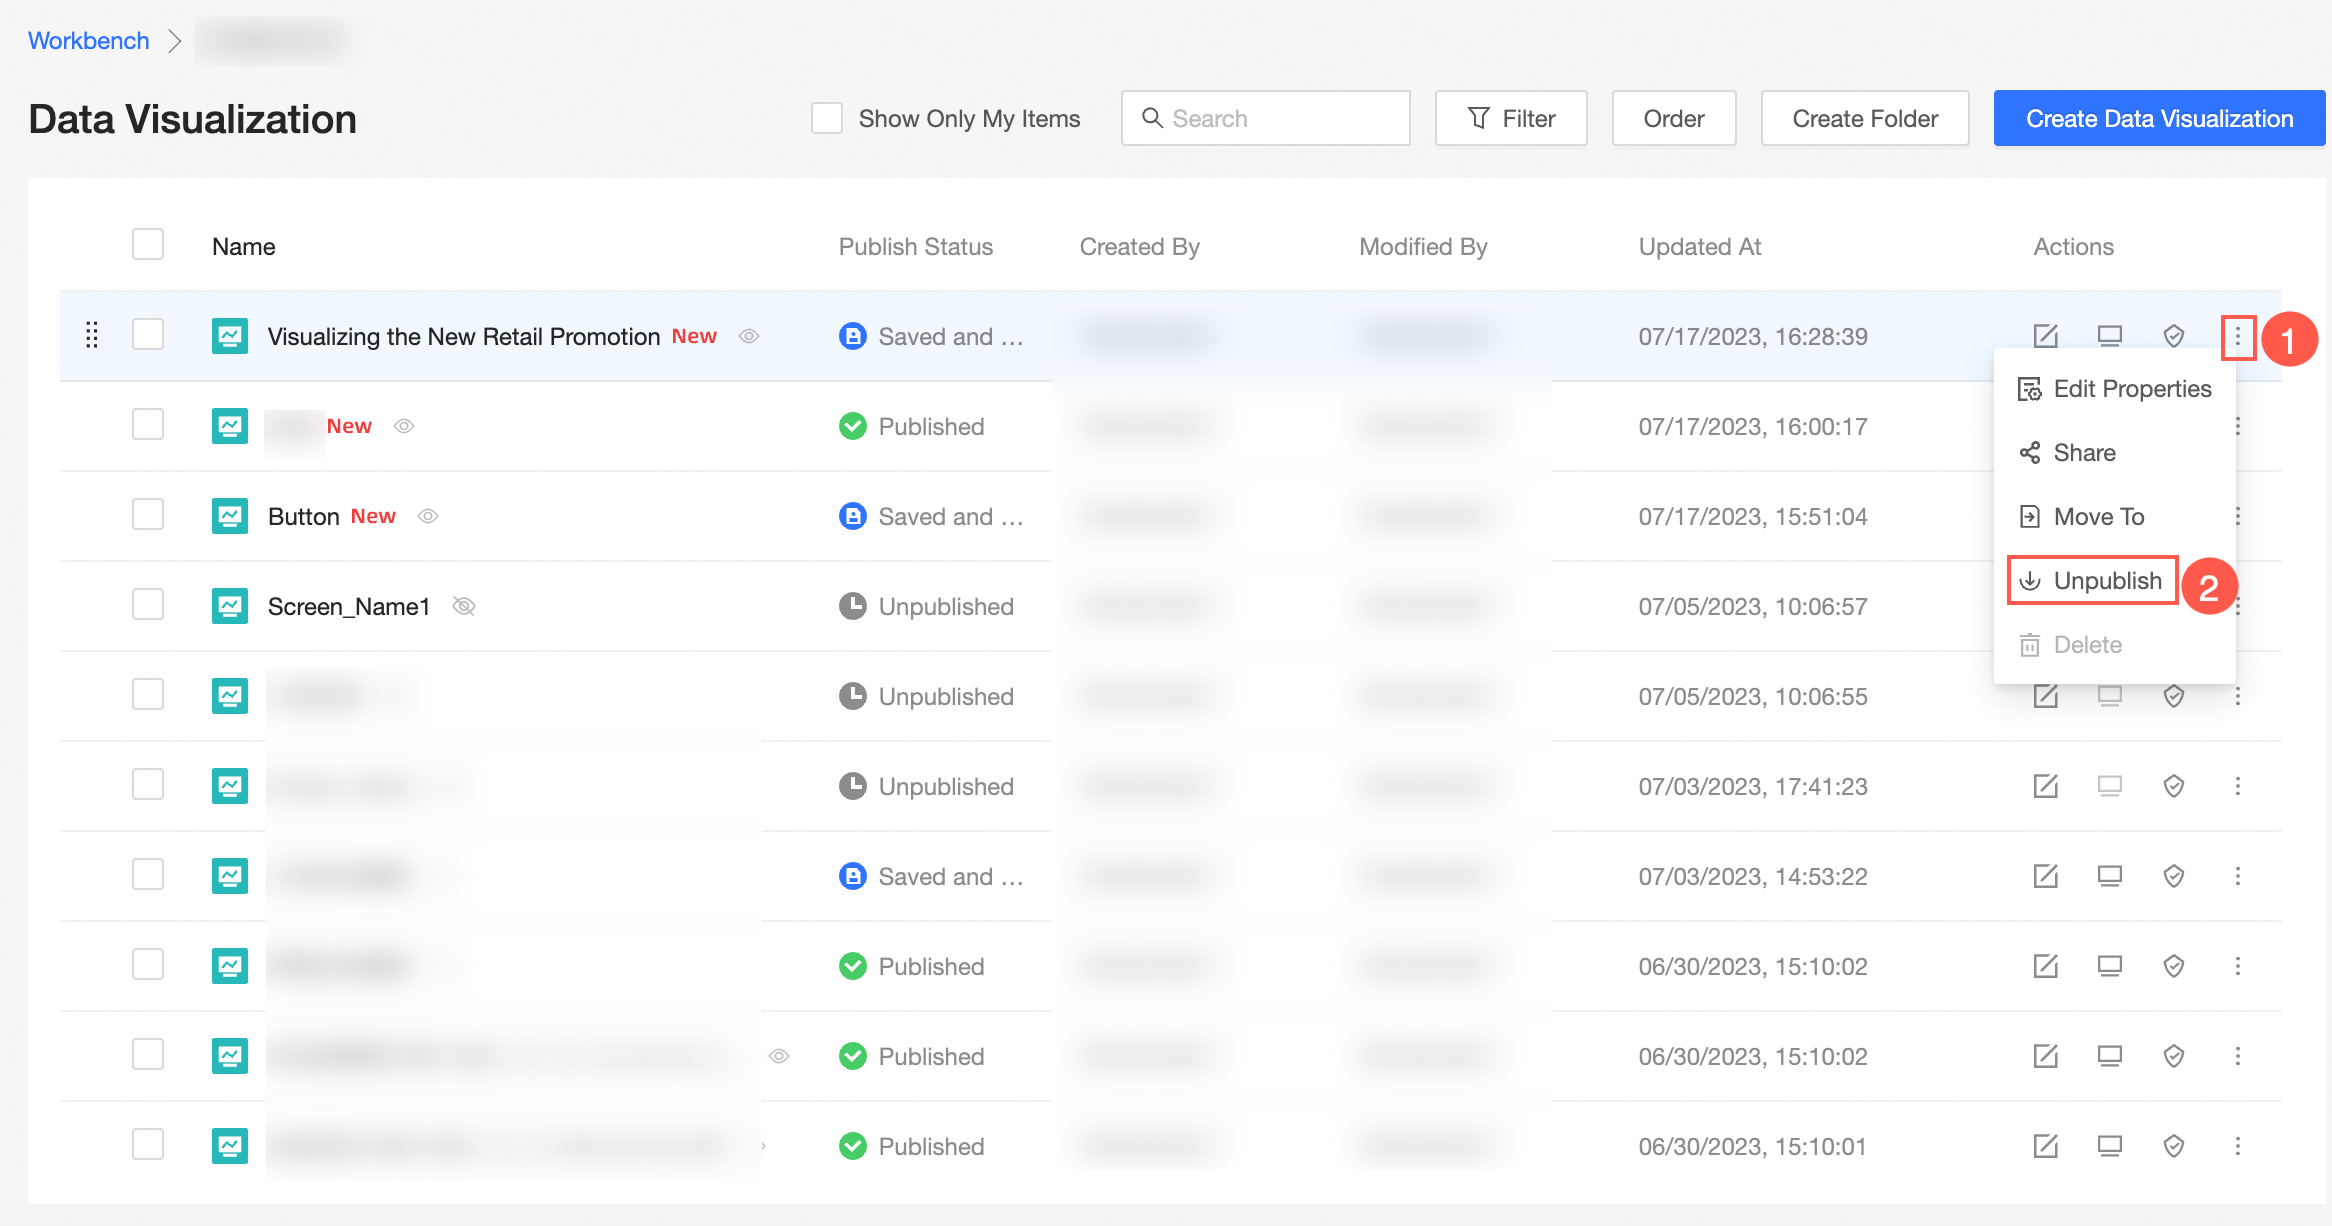The image size is (2332, 1226).
Task: Click Create Data Visualization button
Action: 2159,118
